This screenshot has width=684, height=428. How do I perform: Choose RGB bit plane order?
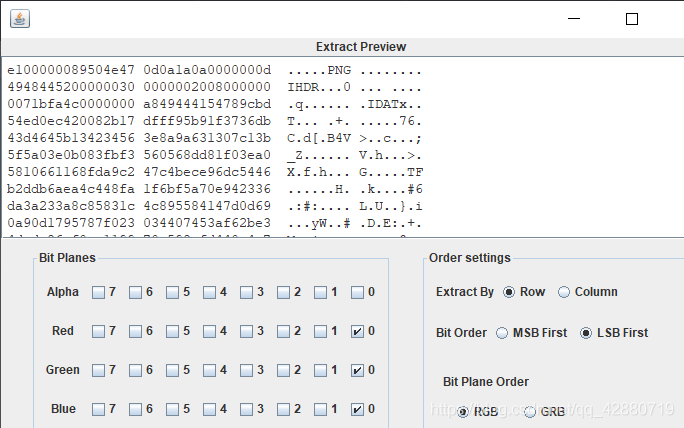pyautogui.click(x=463, y=411)
